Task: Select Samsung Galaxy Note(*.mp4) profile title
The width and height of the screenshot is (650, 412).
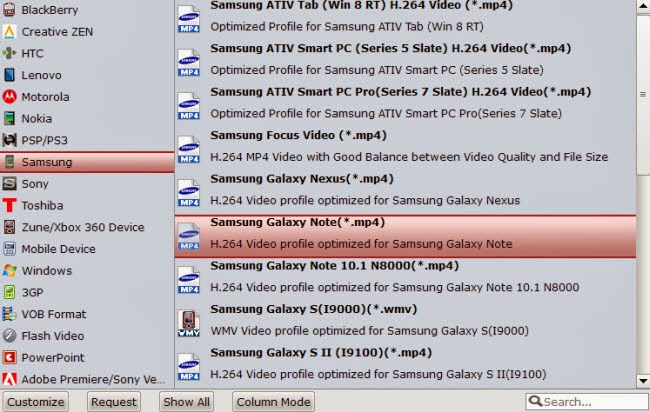Action: tap(297, 222)
